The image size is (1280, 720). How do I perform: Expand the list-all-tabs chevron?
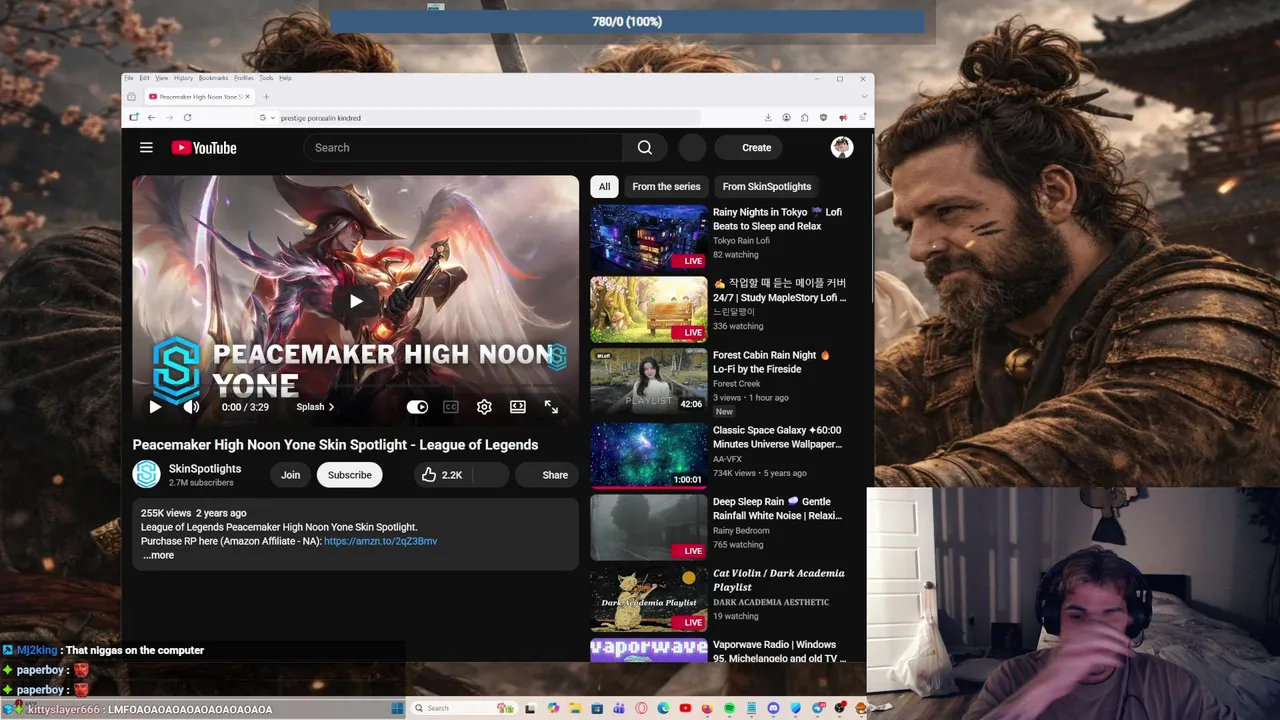click(x=862, y=97)
